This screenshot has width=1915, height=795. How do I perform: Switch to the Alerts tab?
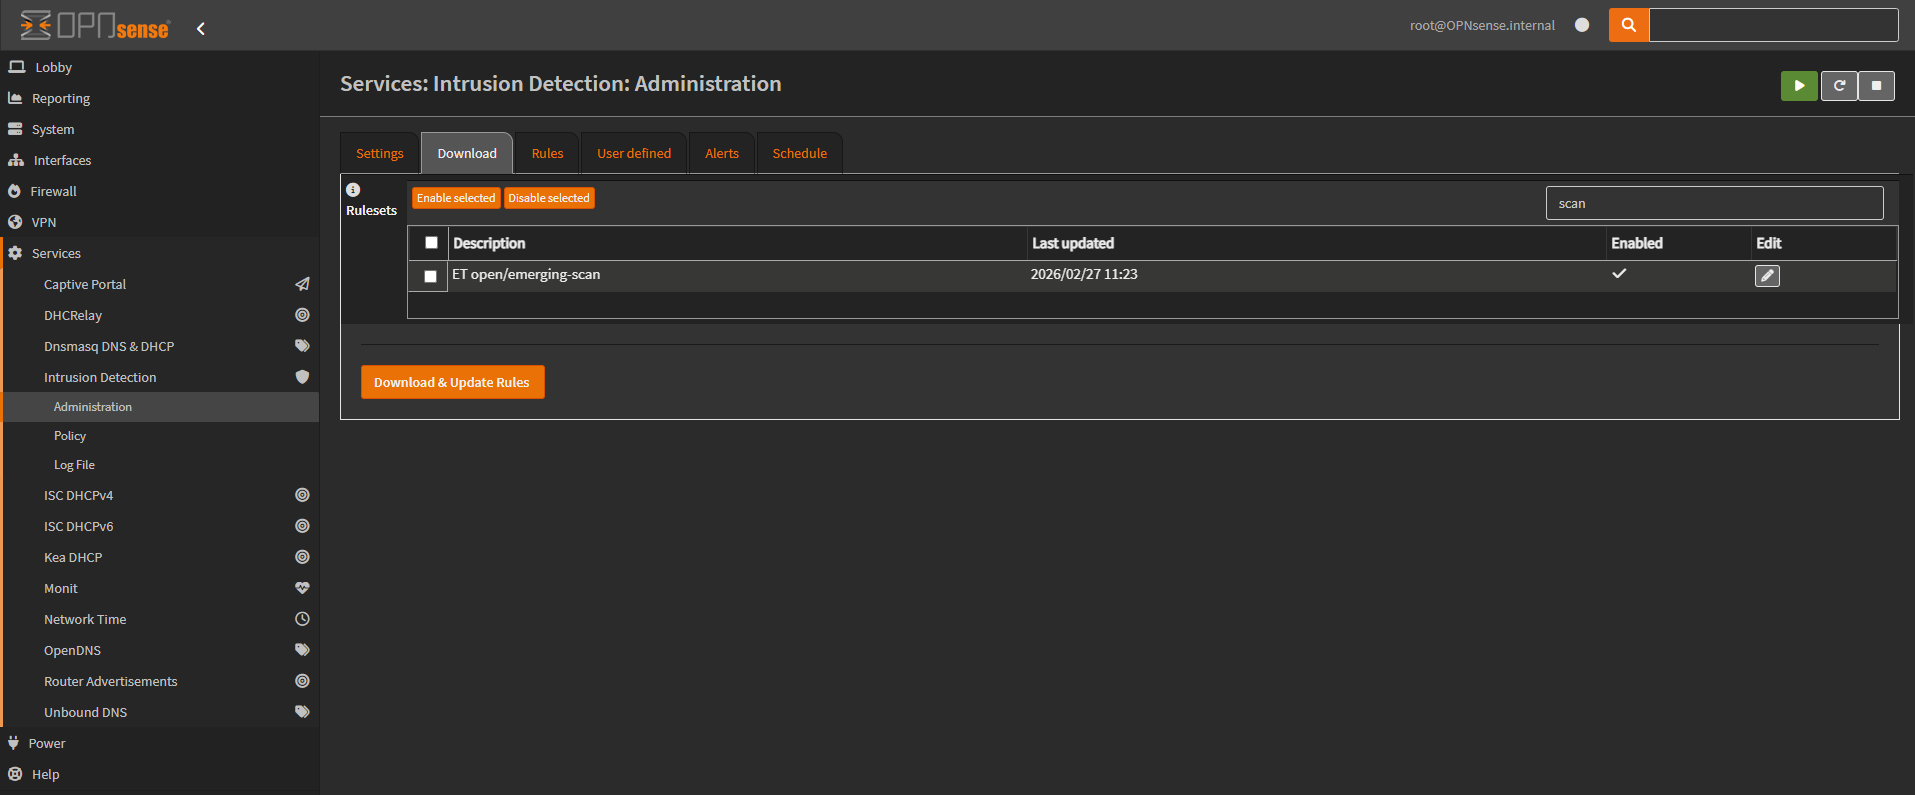coord(721,153)
